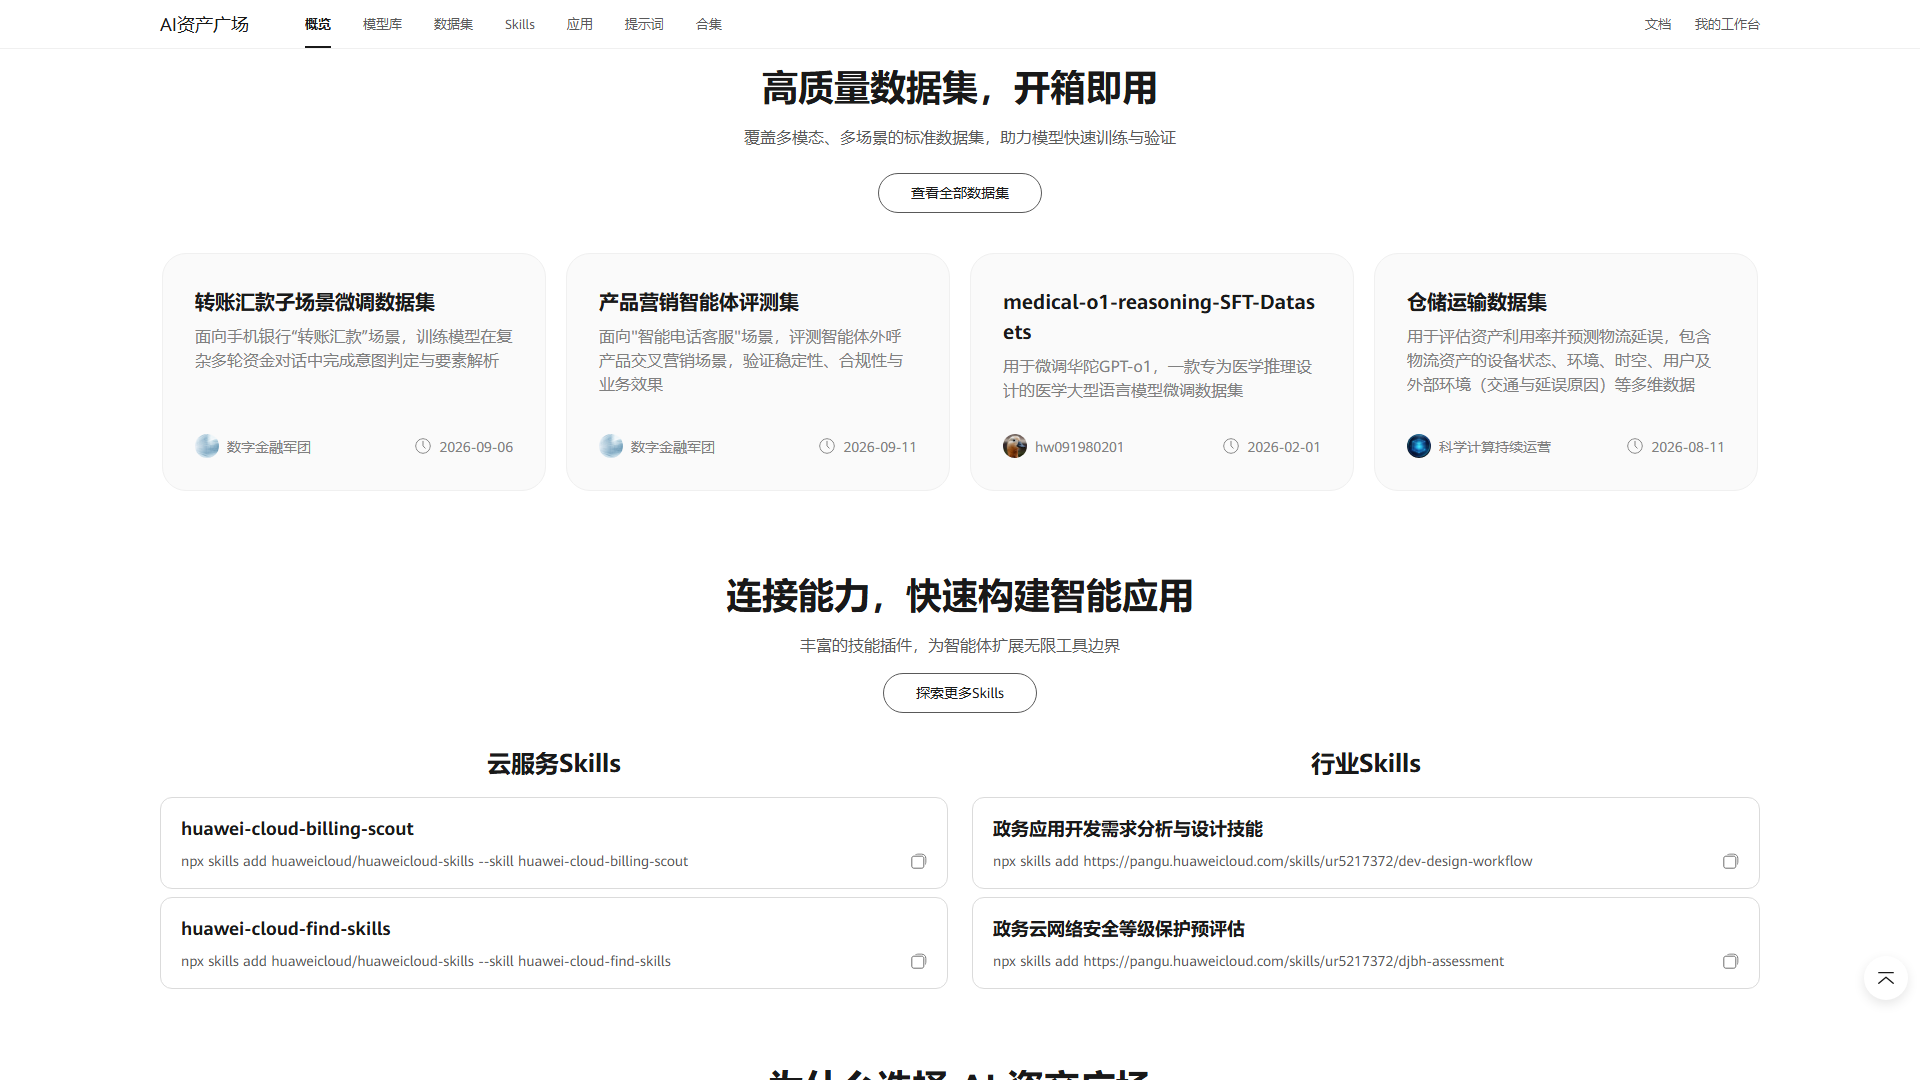1920x1080 pixels.
Task: Click the 行业Skills heading
Action: click(x=1366, y=763)
